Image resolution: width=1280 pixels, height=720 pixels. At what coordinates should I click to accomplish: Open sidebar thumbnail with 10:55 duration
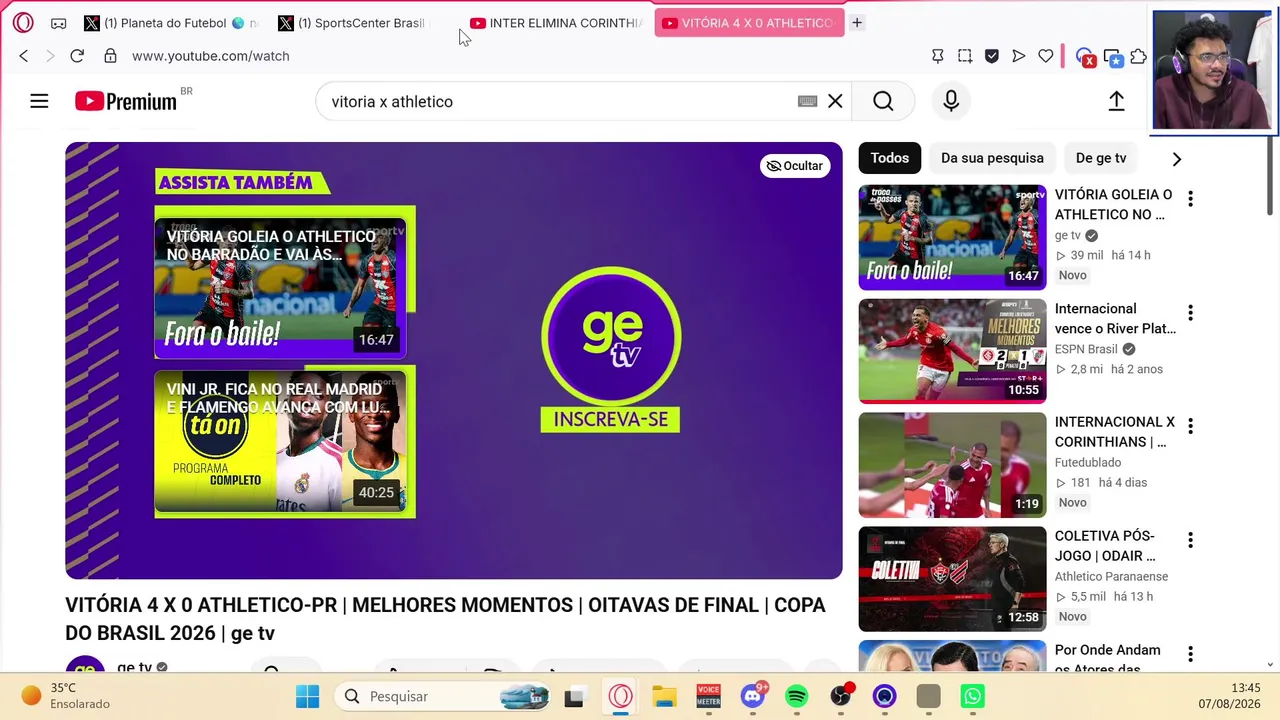pyautogui.click(x=952, y=351)
